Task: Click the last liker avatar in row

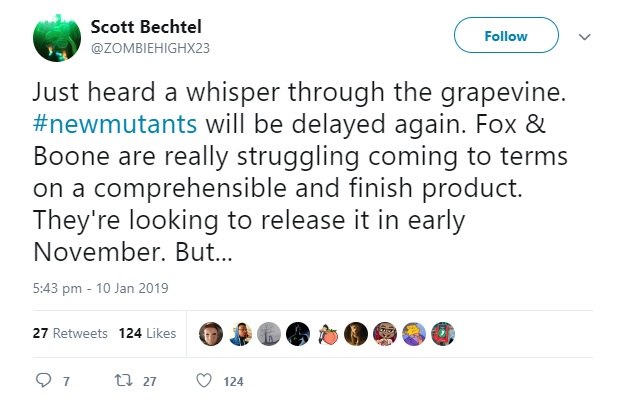Action: click(x=442, y=333)
